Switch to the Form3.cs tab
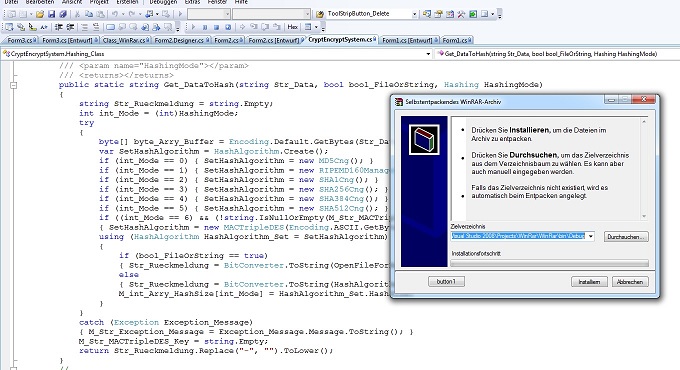 click(x=20, y=40)
